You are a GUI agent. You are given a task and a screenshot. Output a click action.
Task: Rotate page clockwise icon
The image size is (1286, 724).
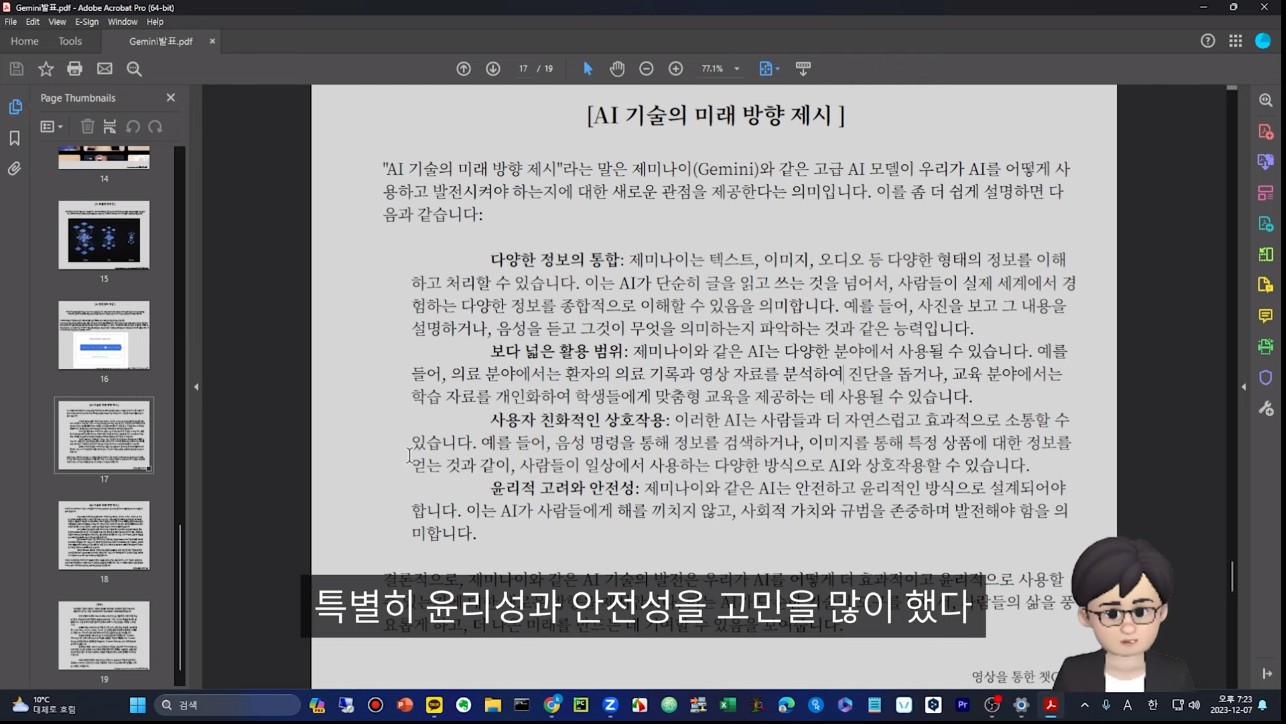click(x=155, y=127)
